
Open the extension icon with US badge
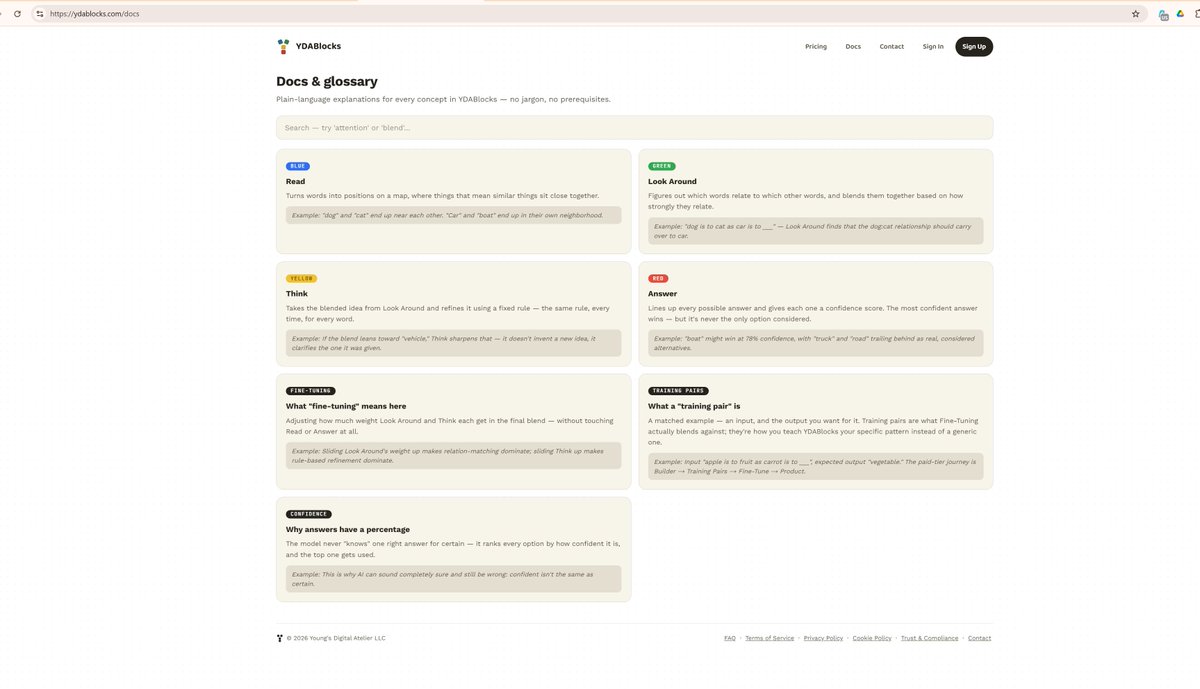pyautogui.click(x=1164, y=15)
